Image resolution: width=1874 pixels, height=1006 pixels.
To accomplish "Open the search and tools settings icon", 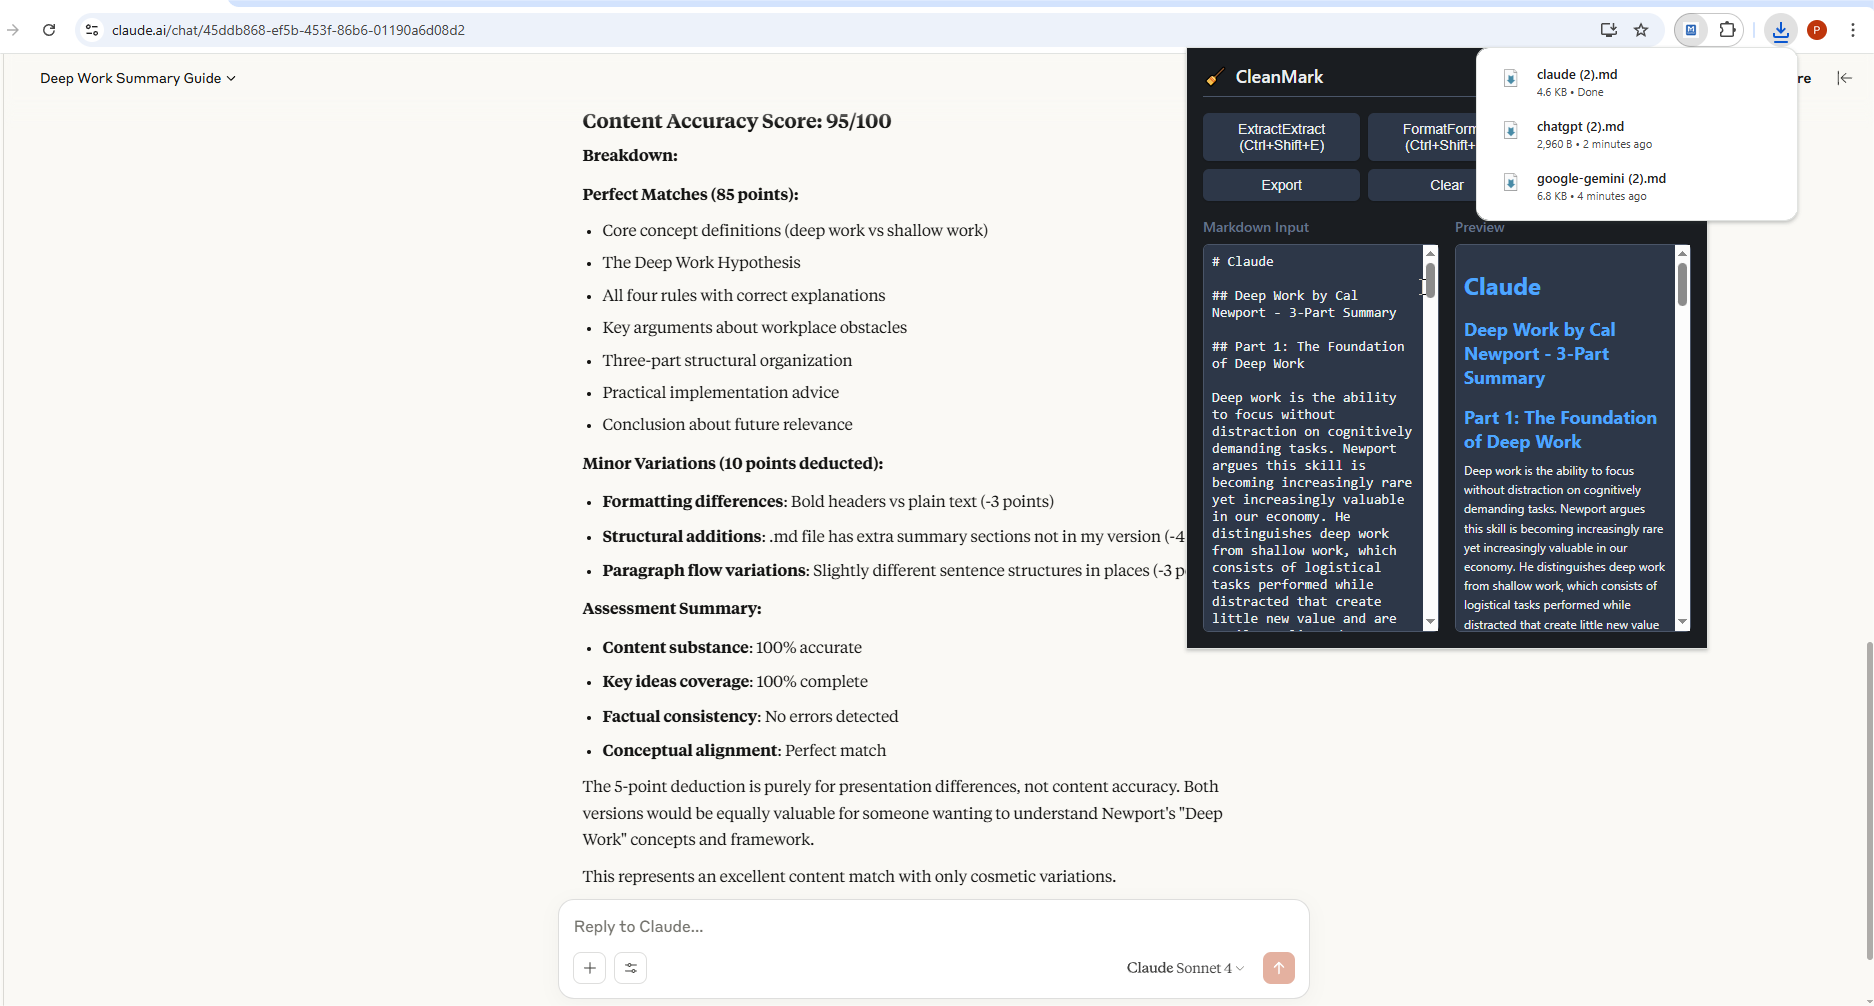I will 631,967.
